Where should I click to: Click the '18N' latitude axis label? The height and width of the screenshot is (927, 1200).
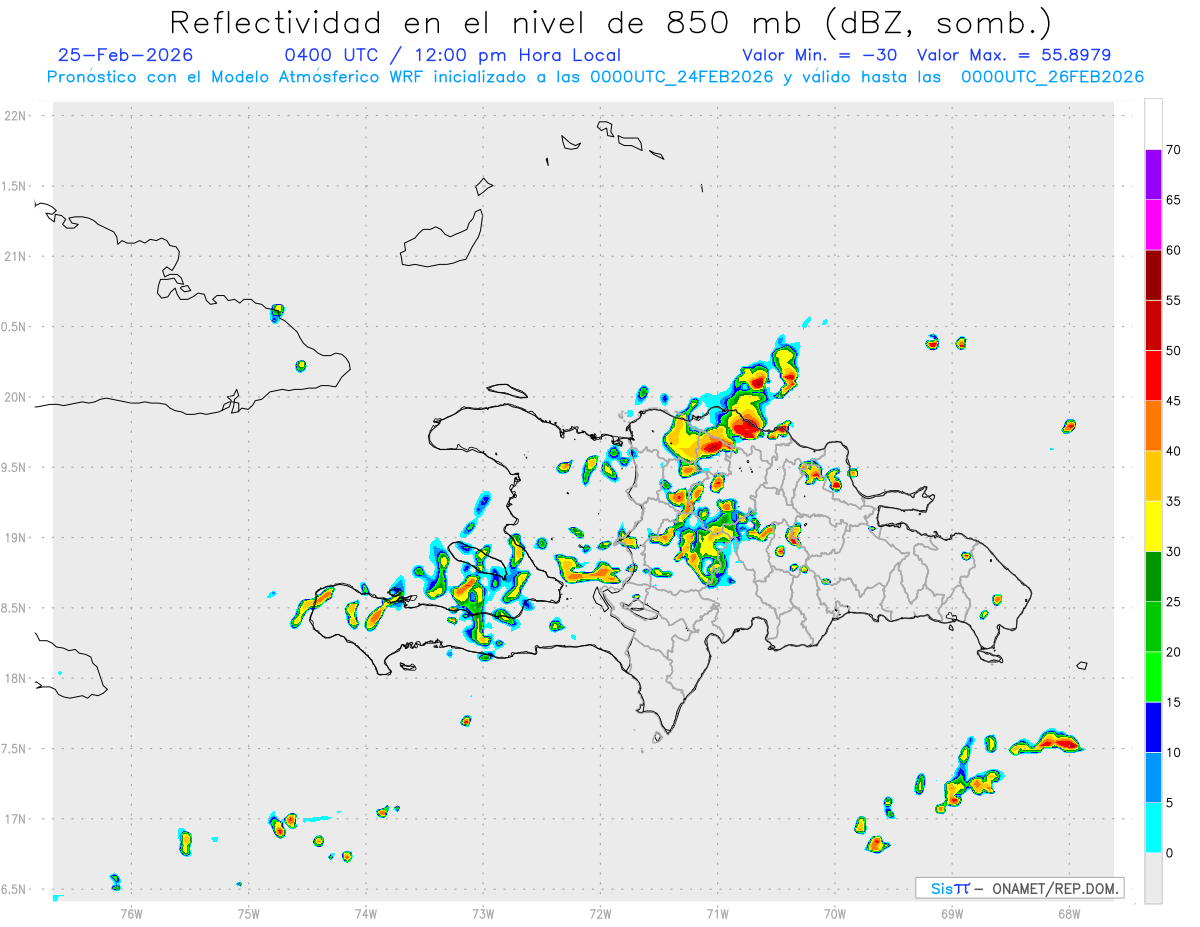coord(17,678)
